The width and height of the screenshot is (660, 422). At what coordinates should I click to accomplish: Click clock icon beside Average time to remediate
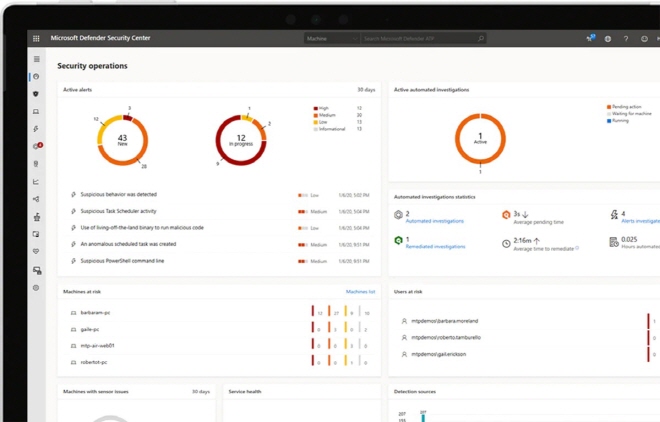coord(506,244)
